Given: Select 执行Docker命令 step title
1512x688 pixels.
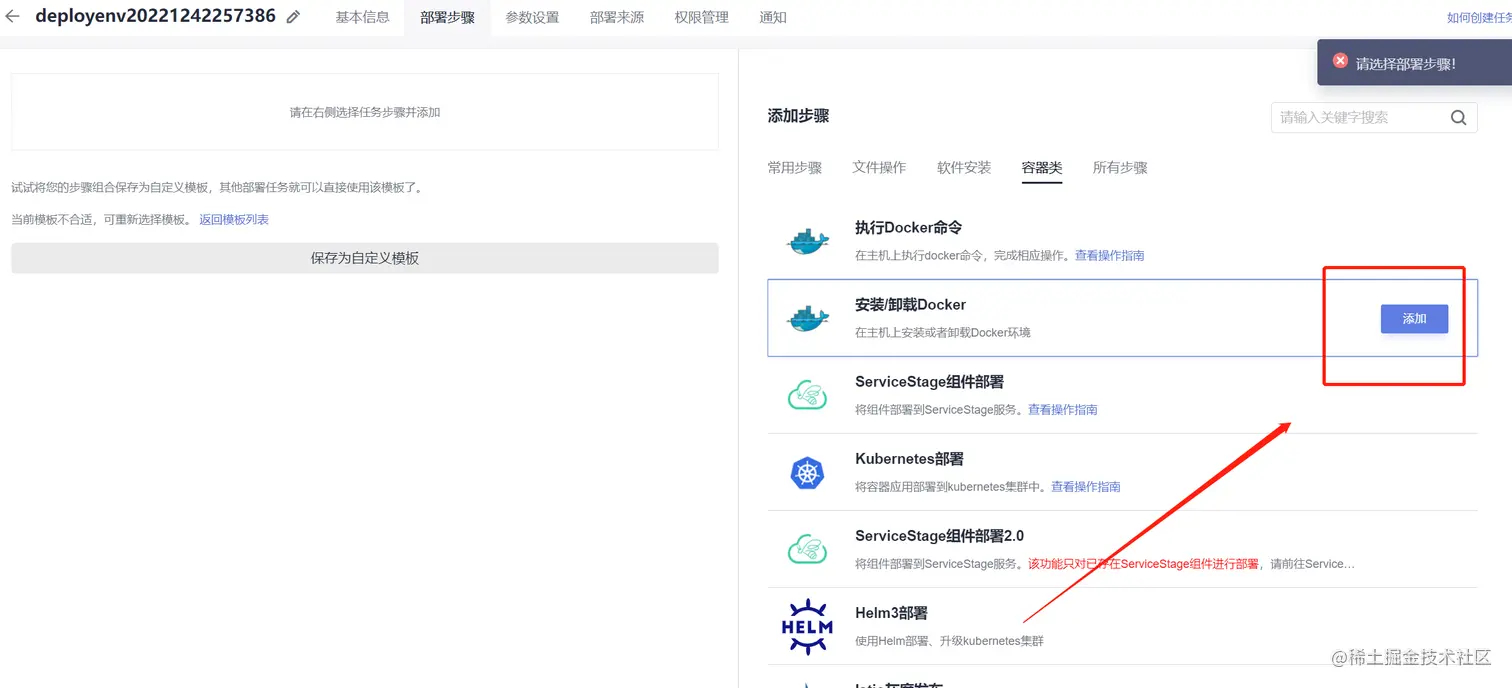Looking at the screenshot, I should point(909,228).
